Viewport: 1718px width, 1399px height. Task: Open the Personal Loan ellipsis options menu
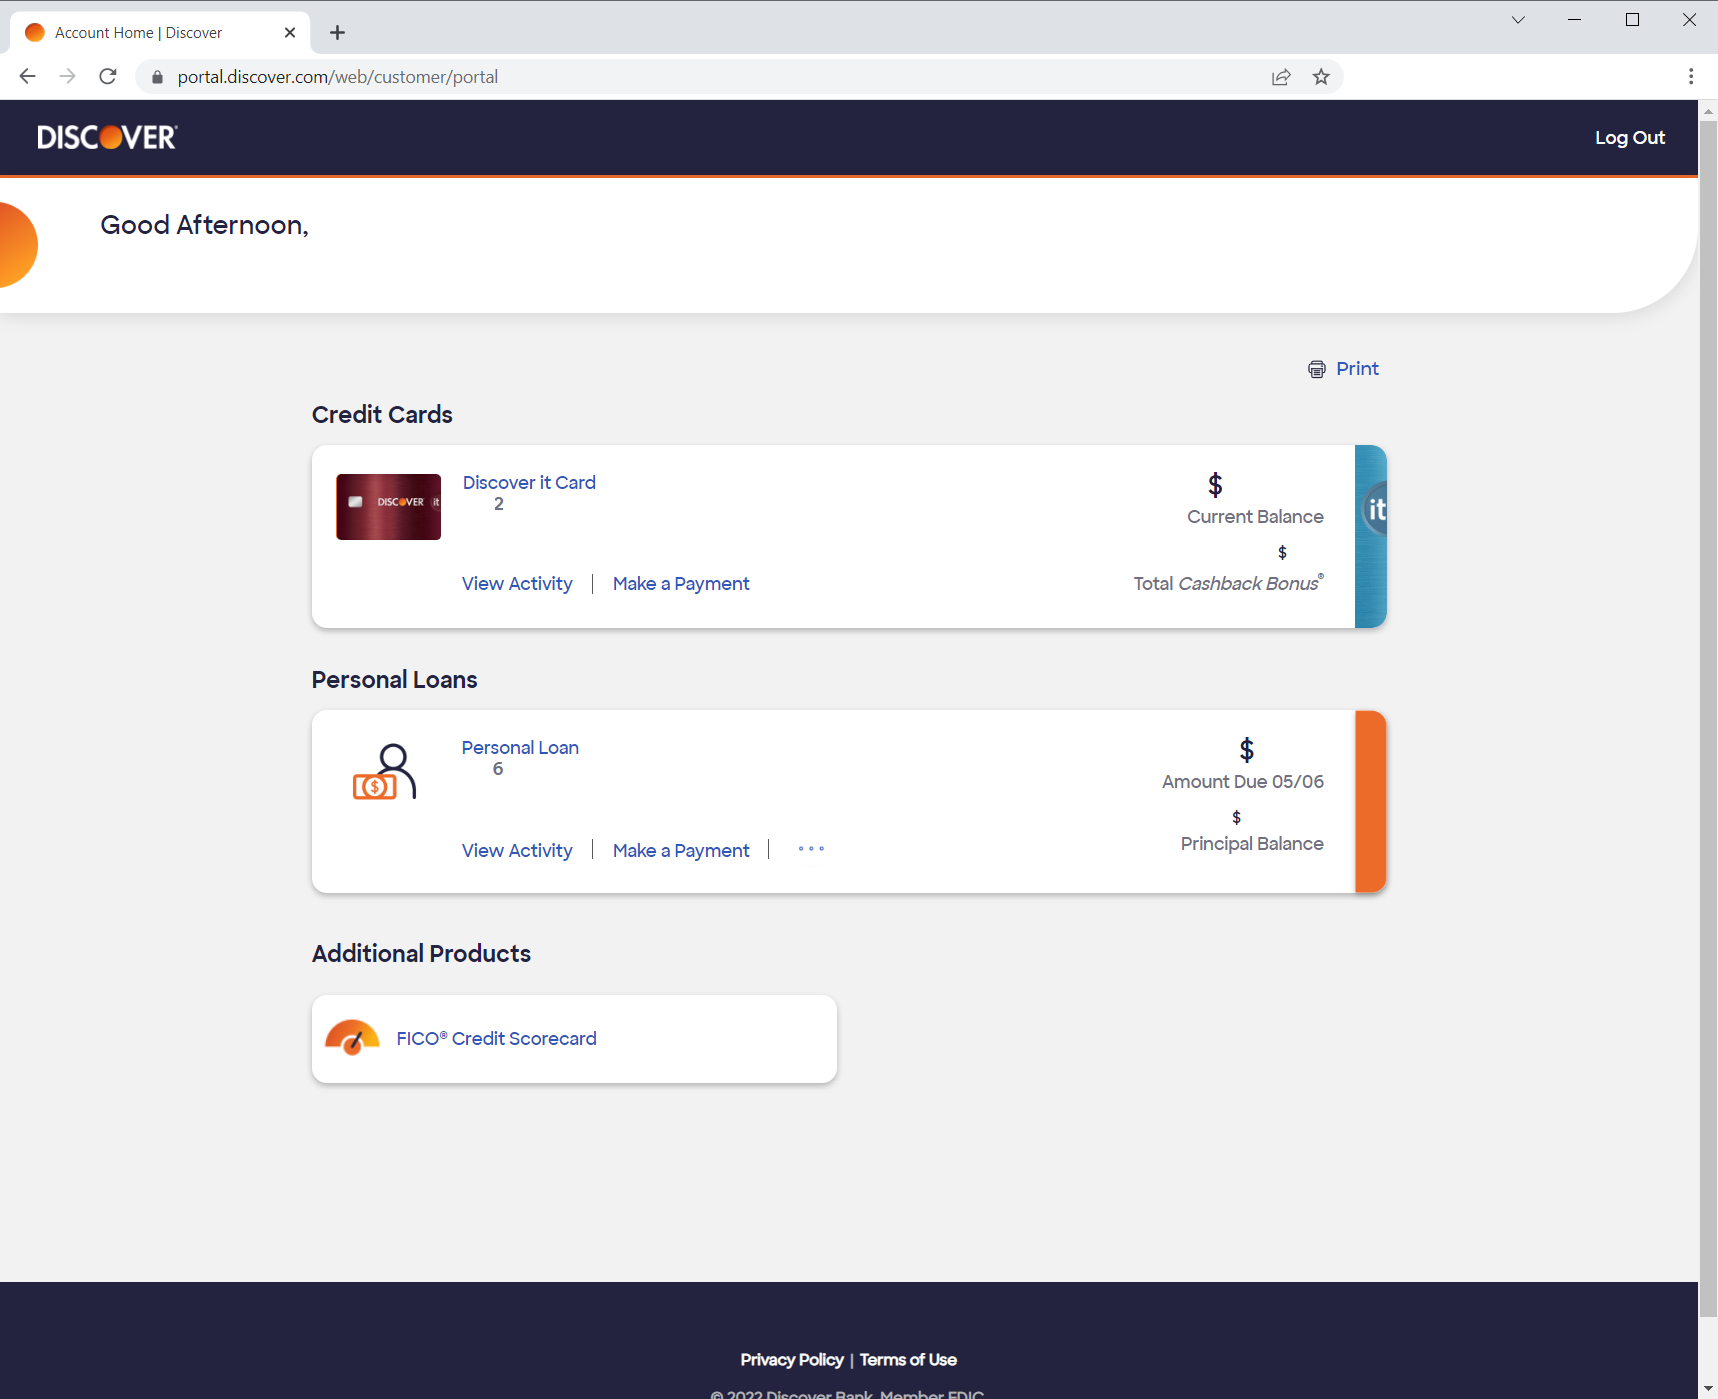click(811, 849)
